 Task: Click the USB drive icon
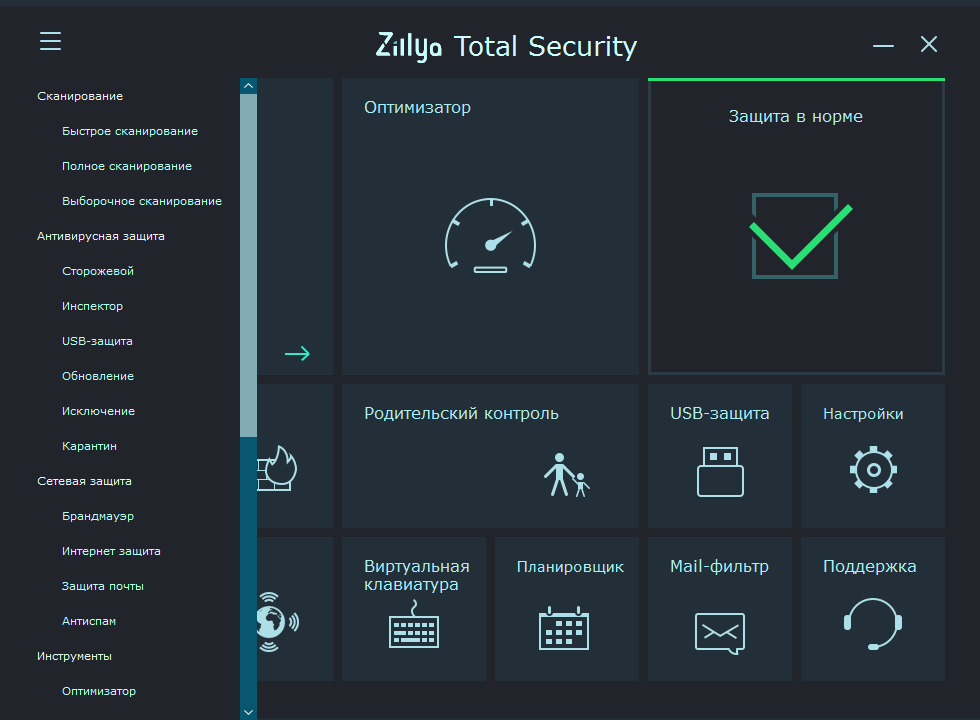click(x=720, y=472)
